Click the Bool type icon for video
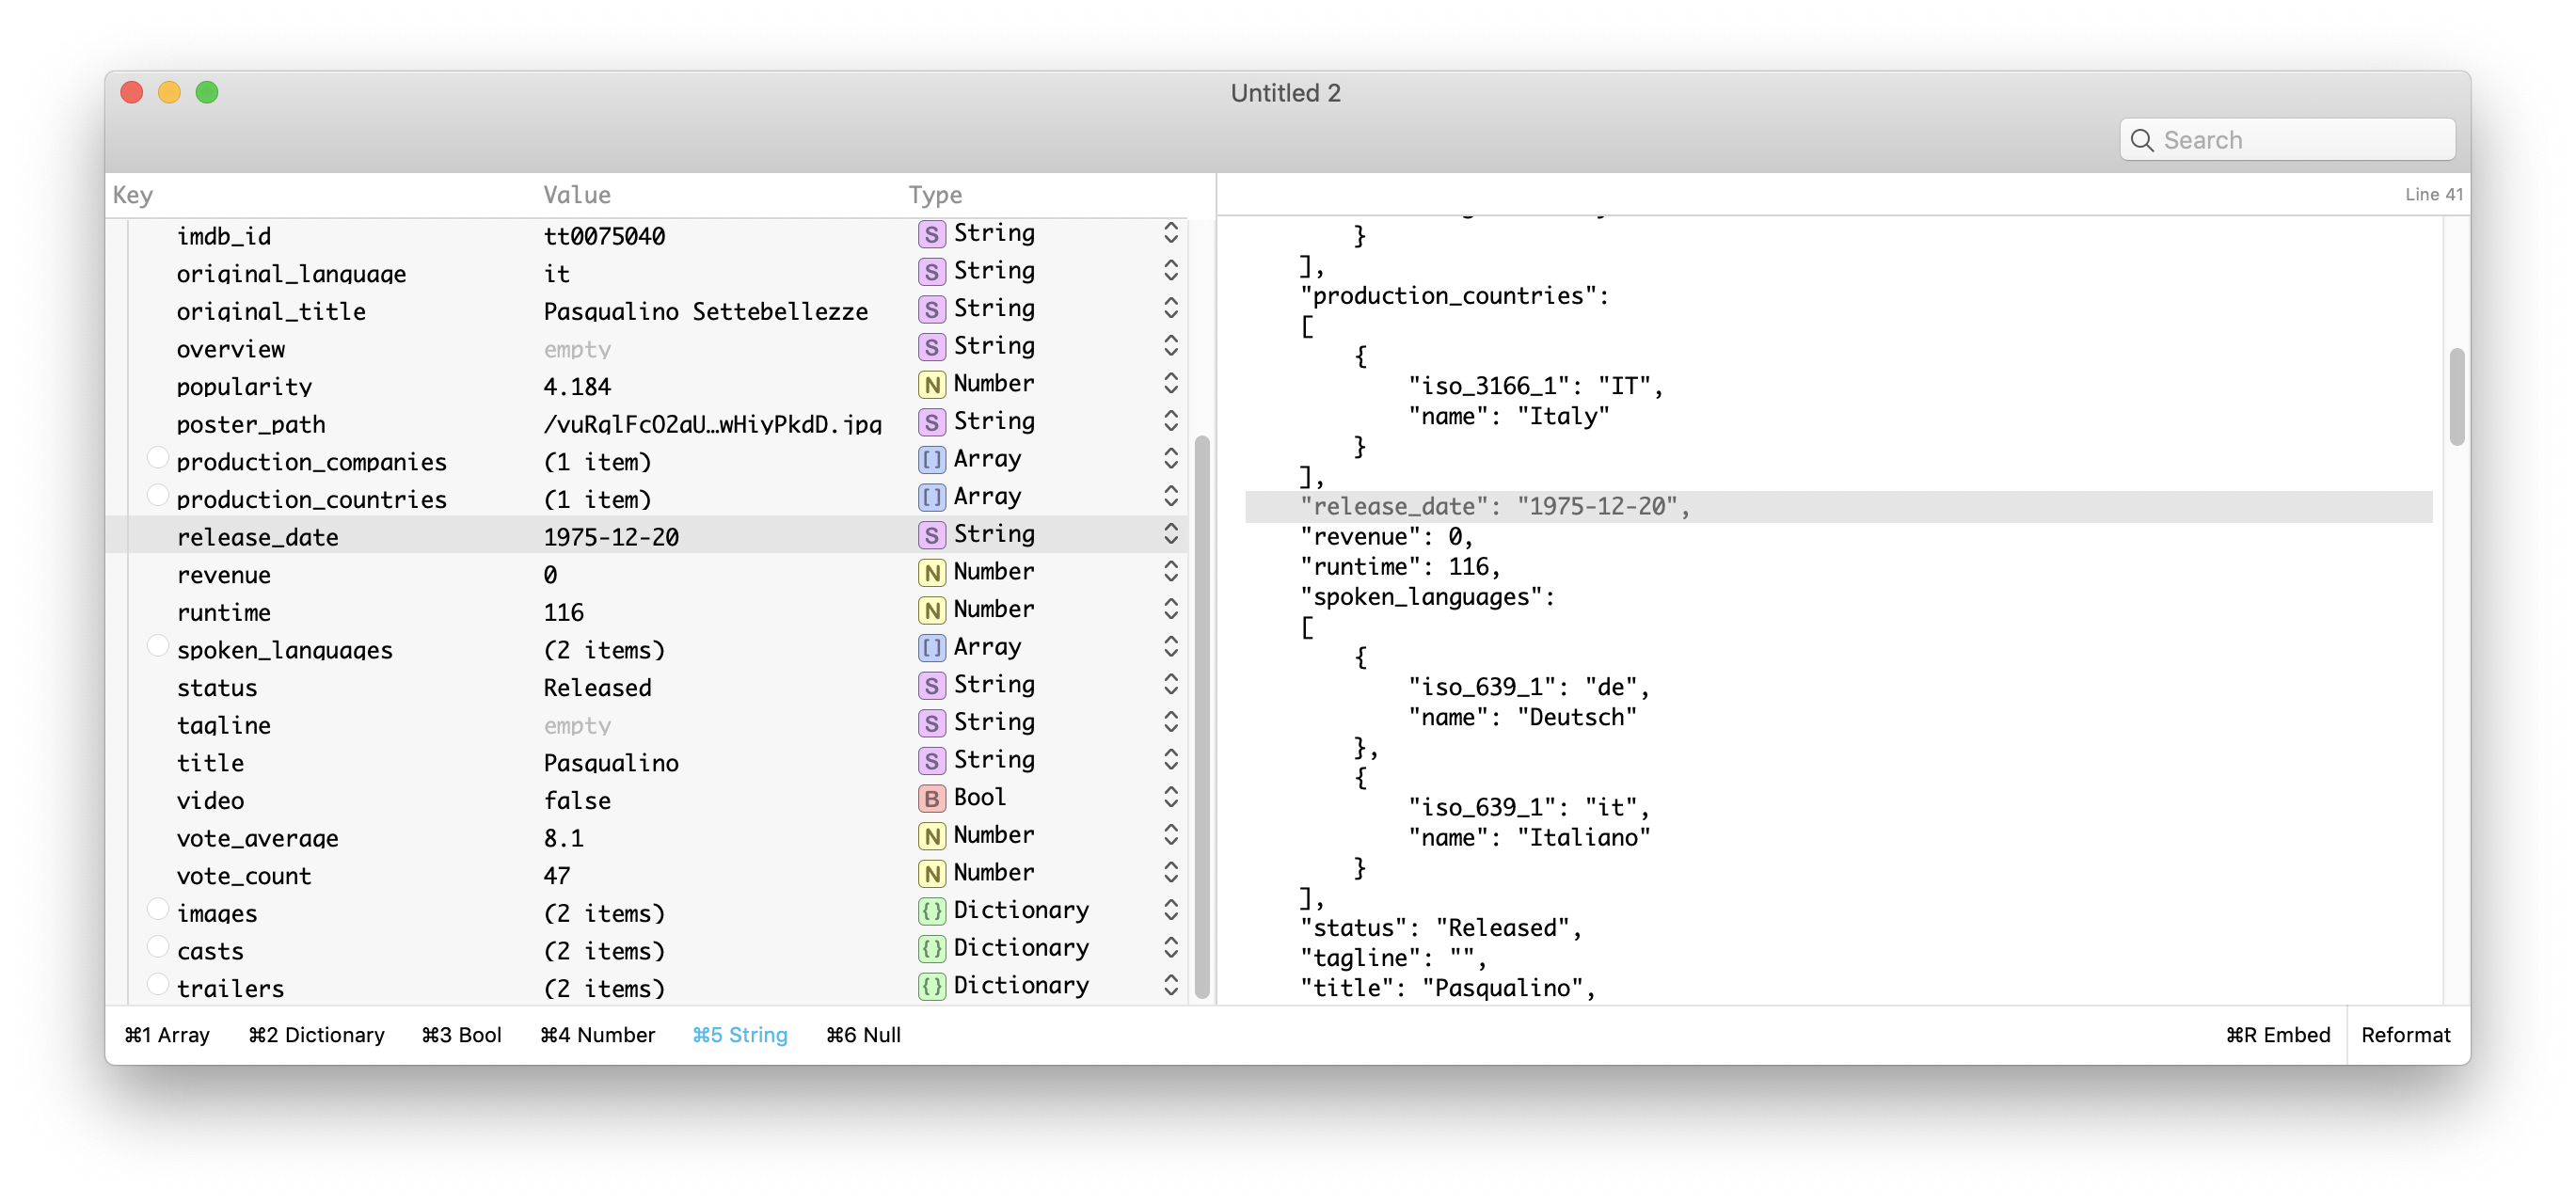This screenshot has height=1204, width=2576. click(931, 798)
